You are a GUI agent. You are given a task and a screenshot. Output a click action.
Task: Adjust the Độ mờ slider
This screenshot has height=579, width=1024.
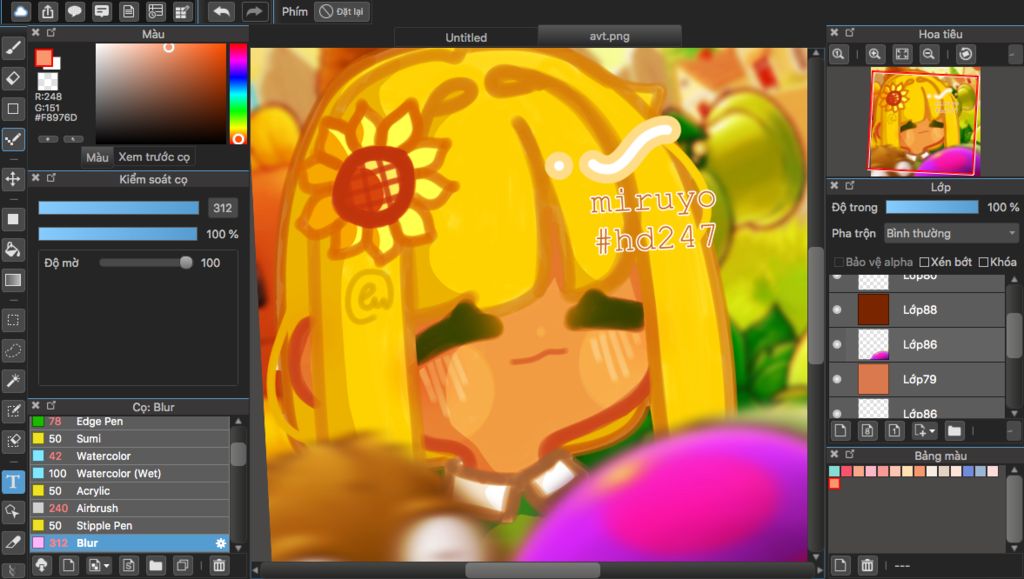(146, 262)
